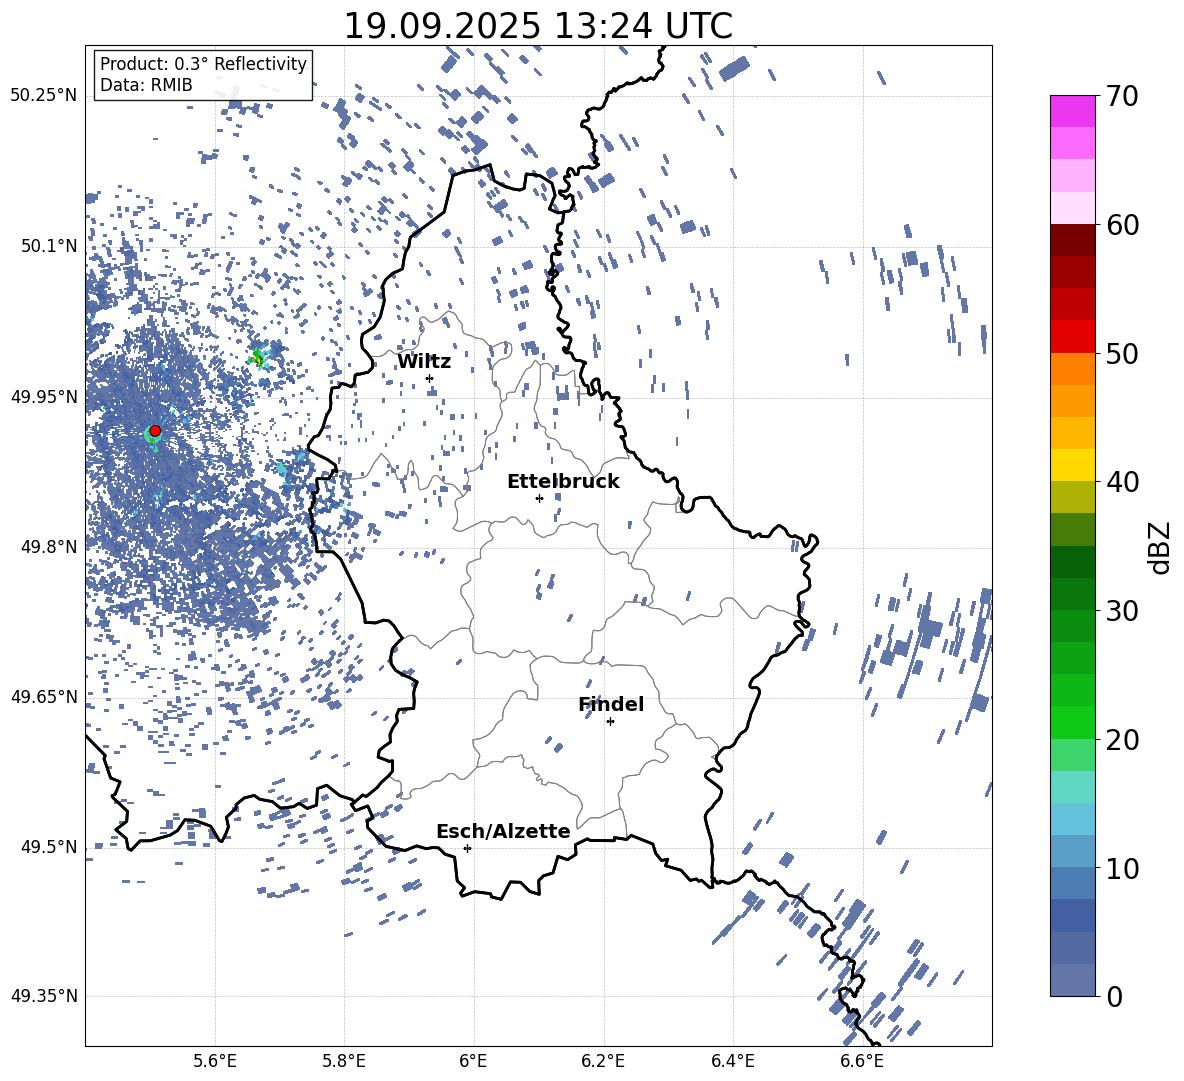The width and height of the screenshot is (1184, 1081).
Task: Click the Wiltz city label
Action: [424, 362]
